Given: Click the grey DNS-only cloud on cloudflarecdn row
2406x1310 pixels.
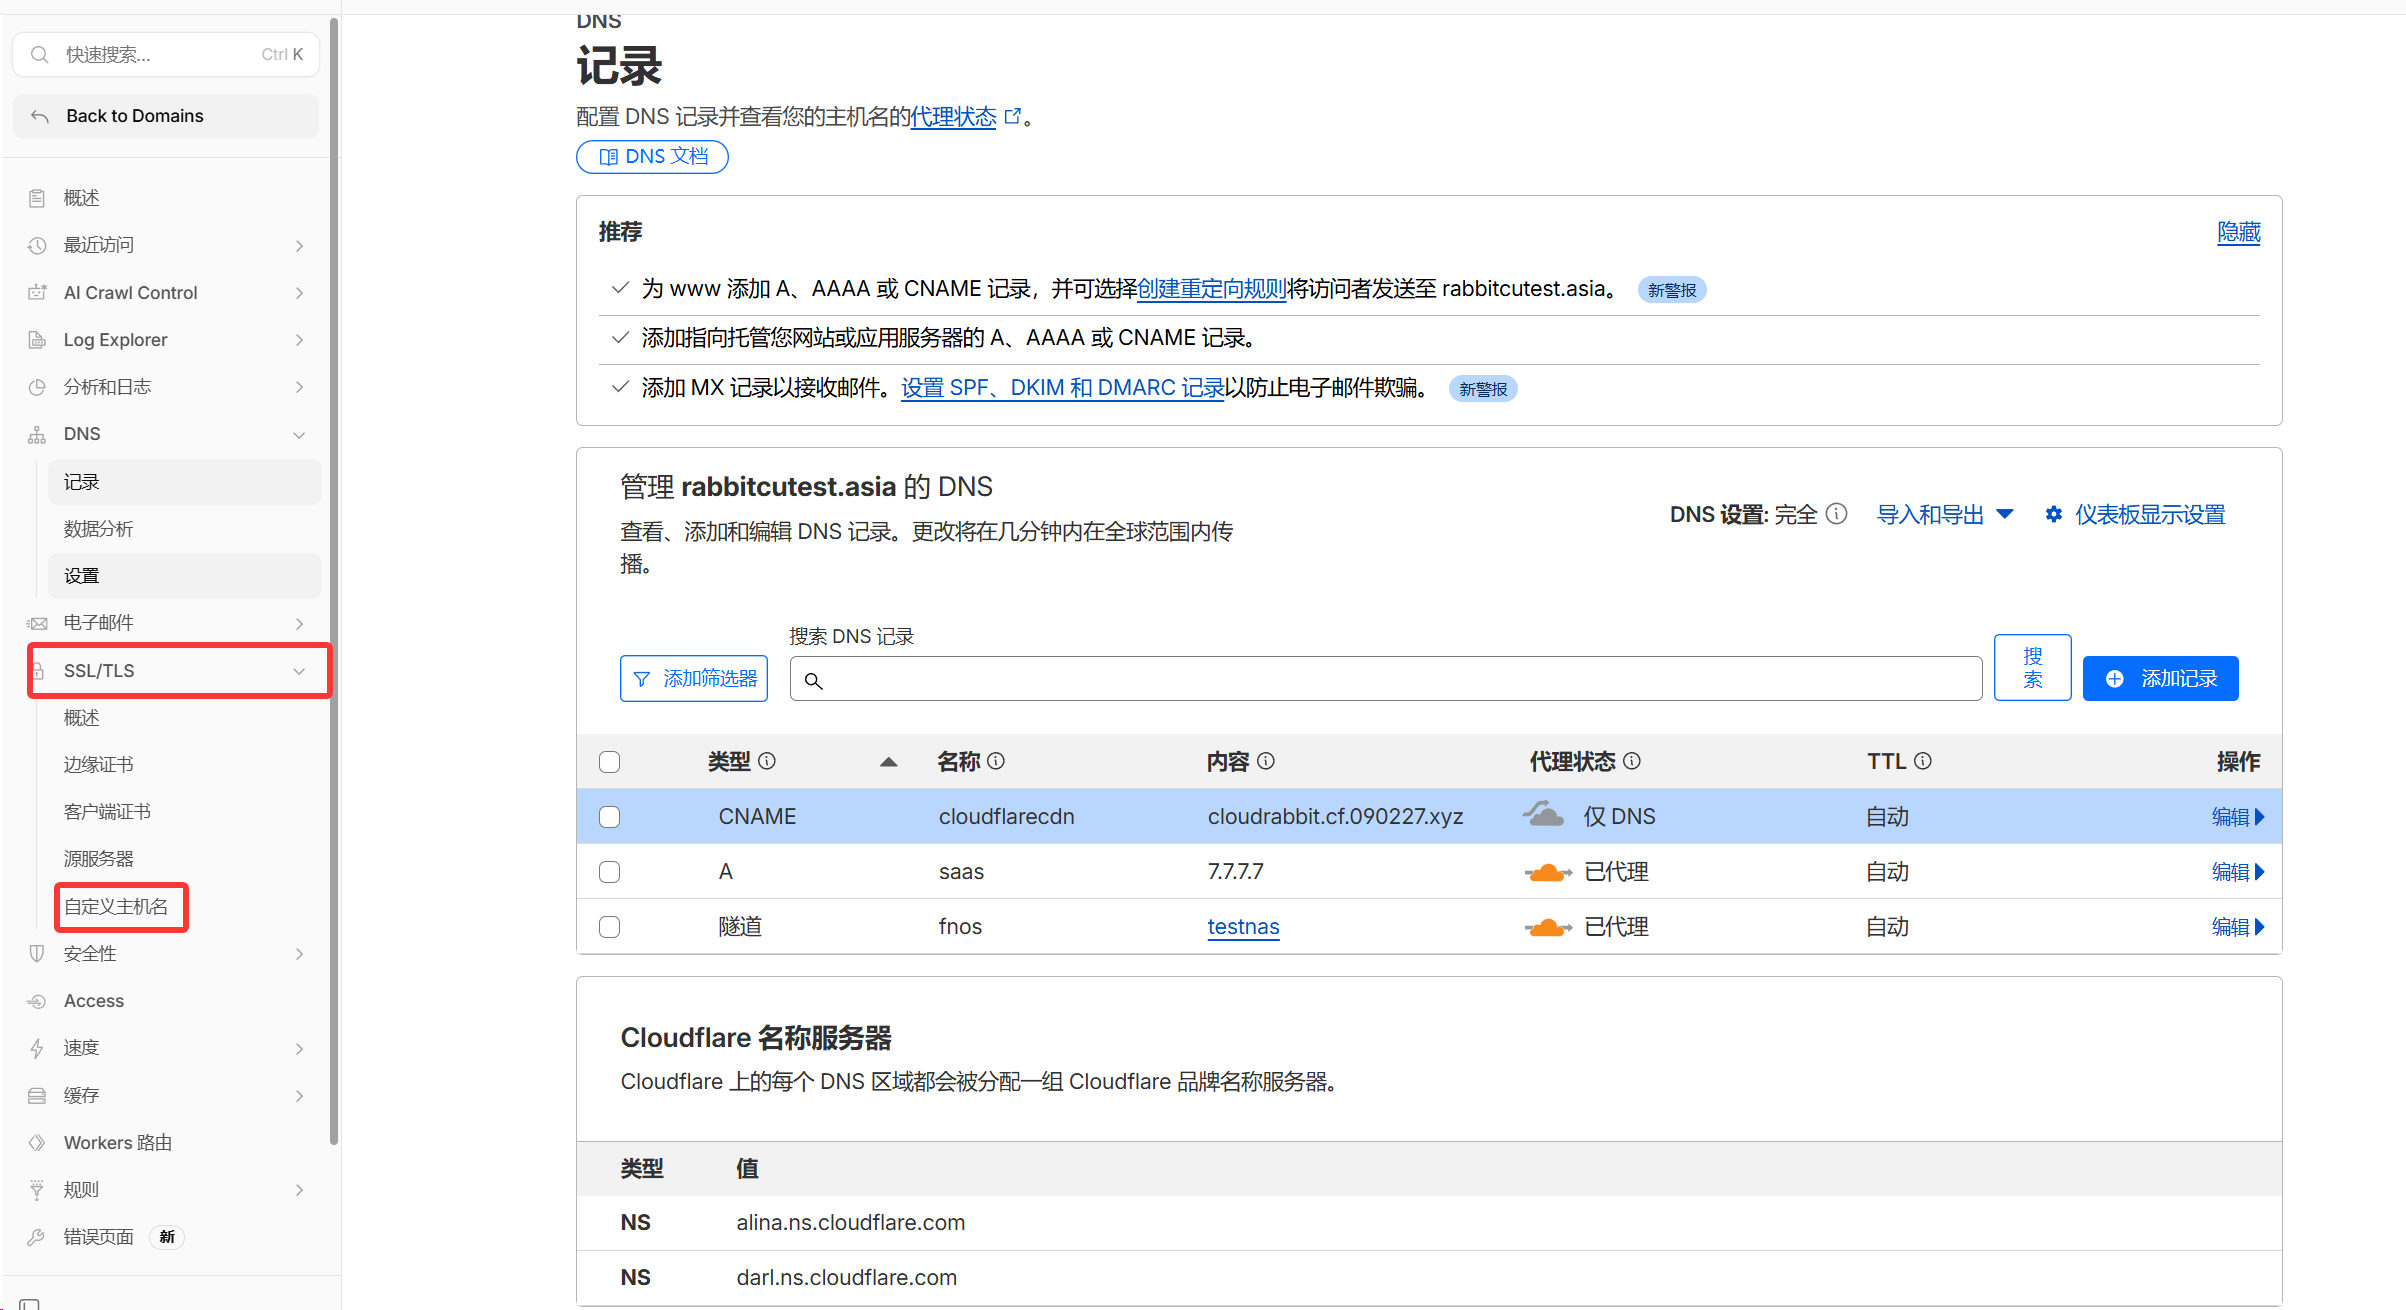Looking at the screenshot, I should click(x=1544, y=815).
